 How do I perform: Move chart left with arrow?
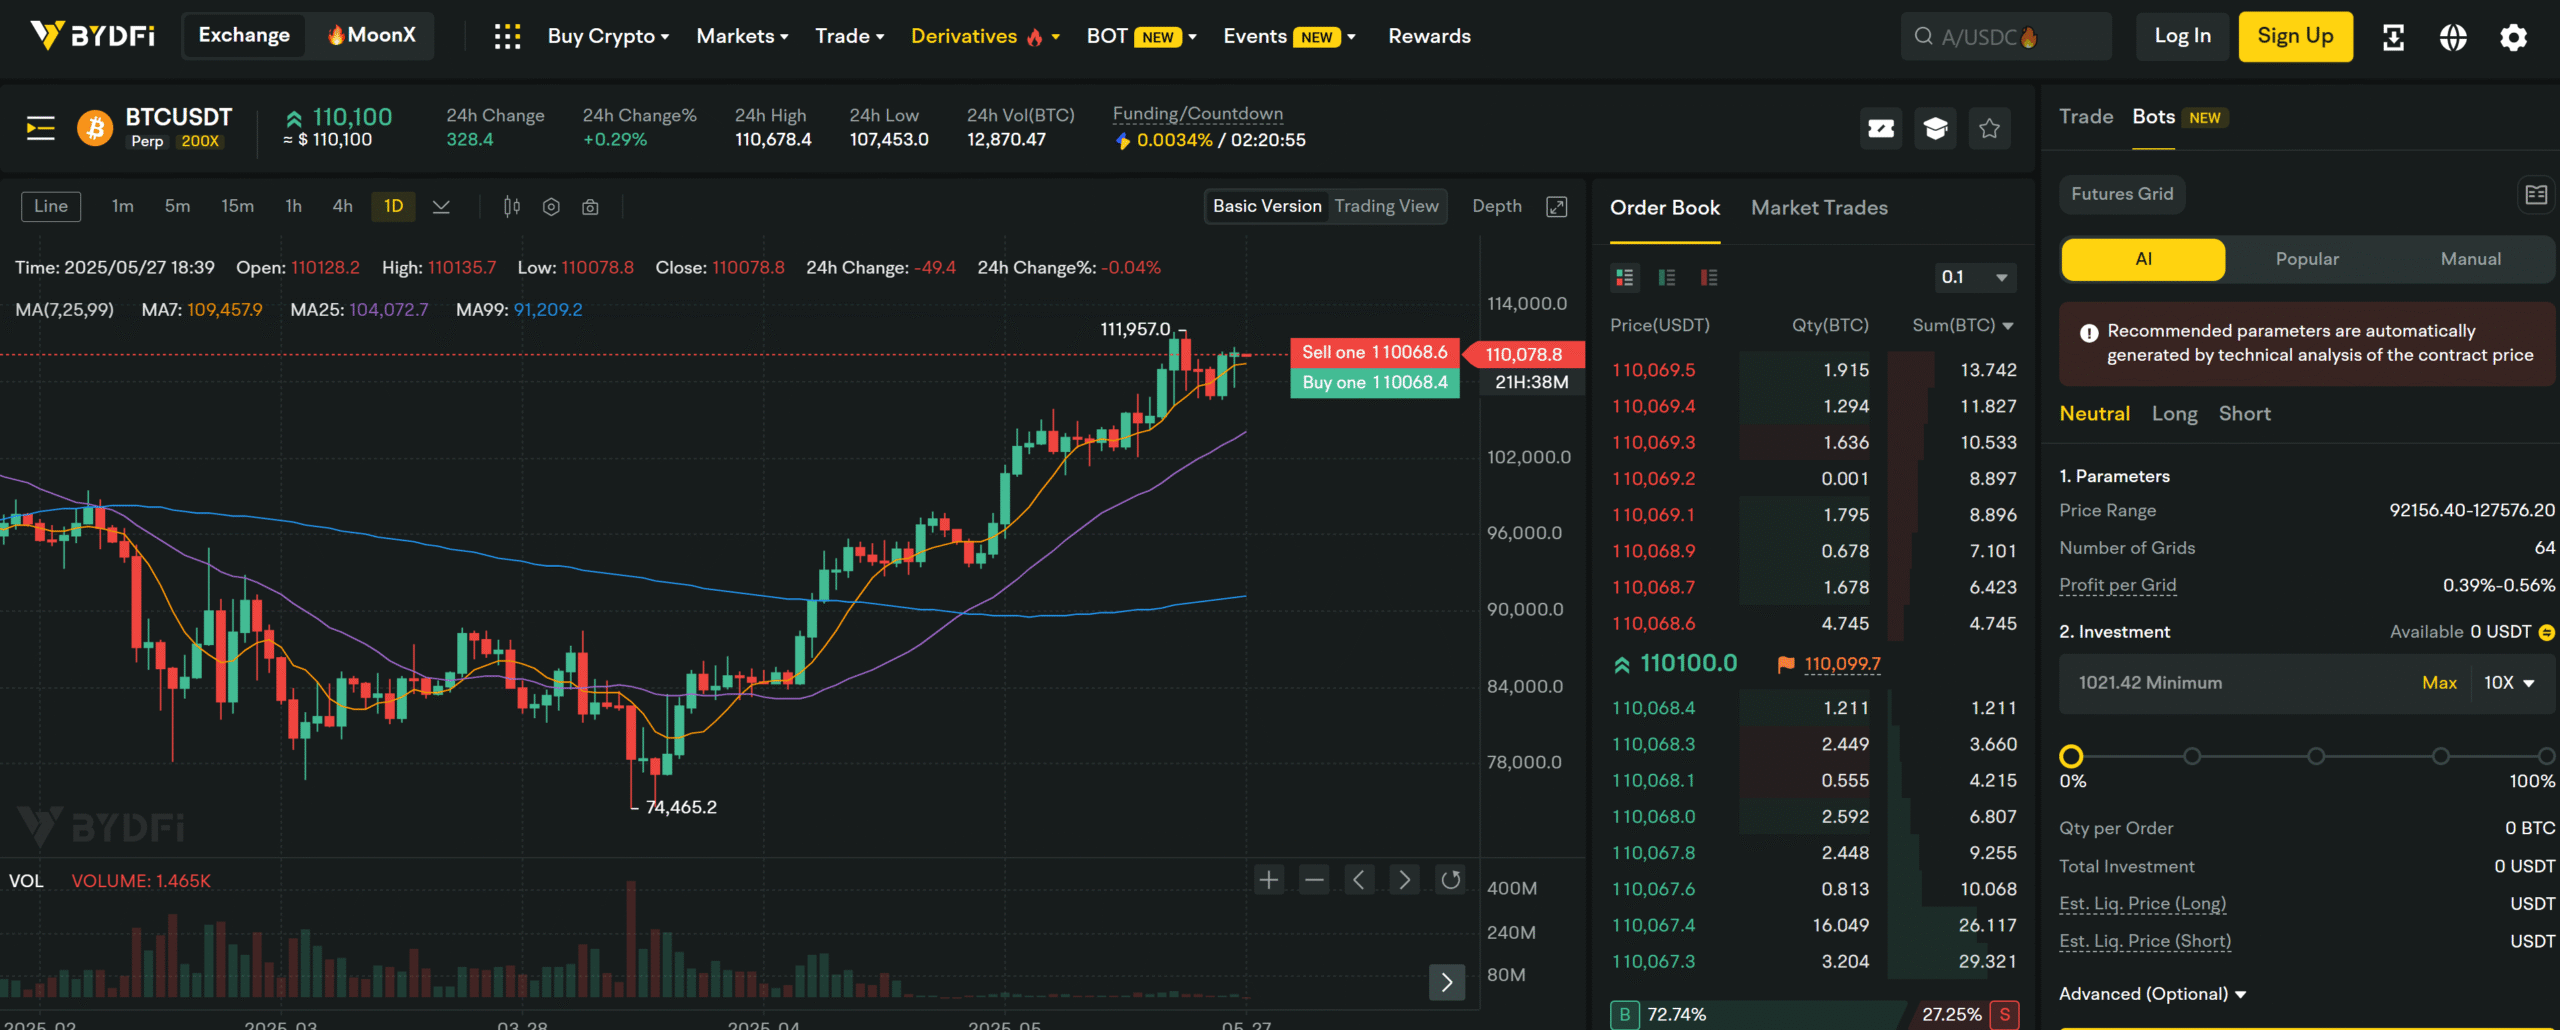(1359, 880)
